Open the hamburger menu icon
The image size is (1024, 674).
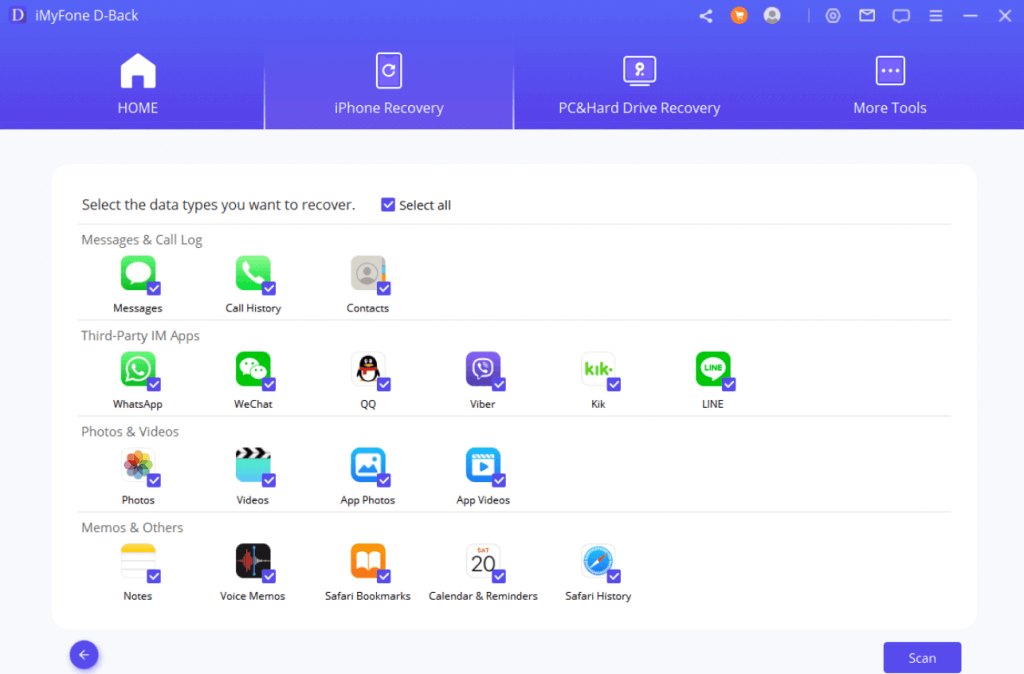click(936, 16)
